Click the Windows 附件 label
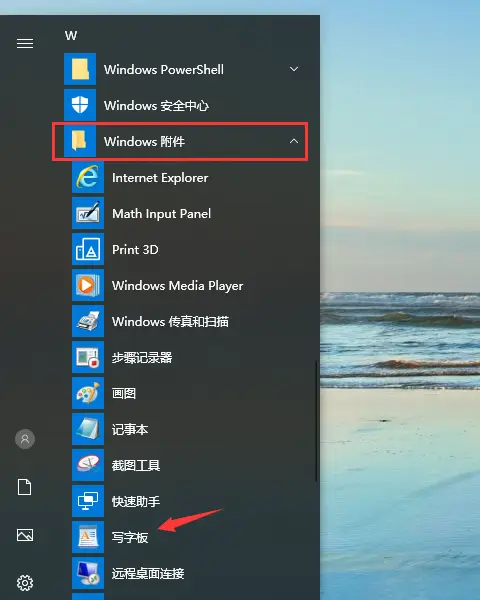480x600 pixels. pos(144,142)
